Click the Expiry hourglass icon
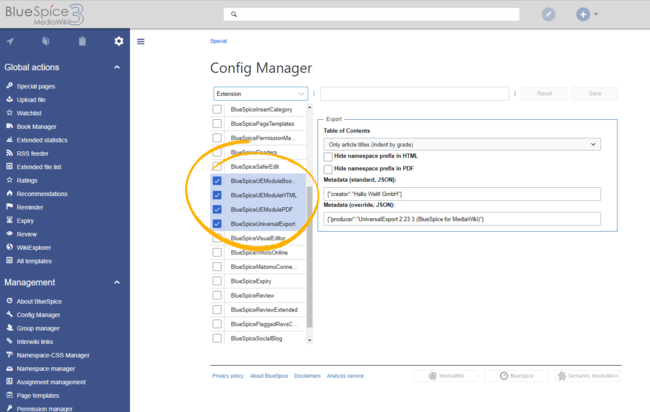 point(10,220)
